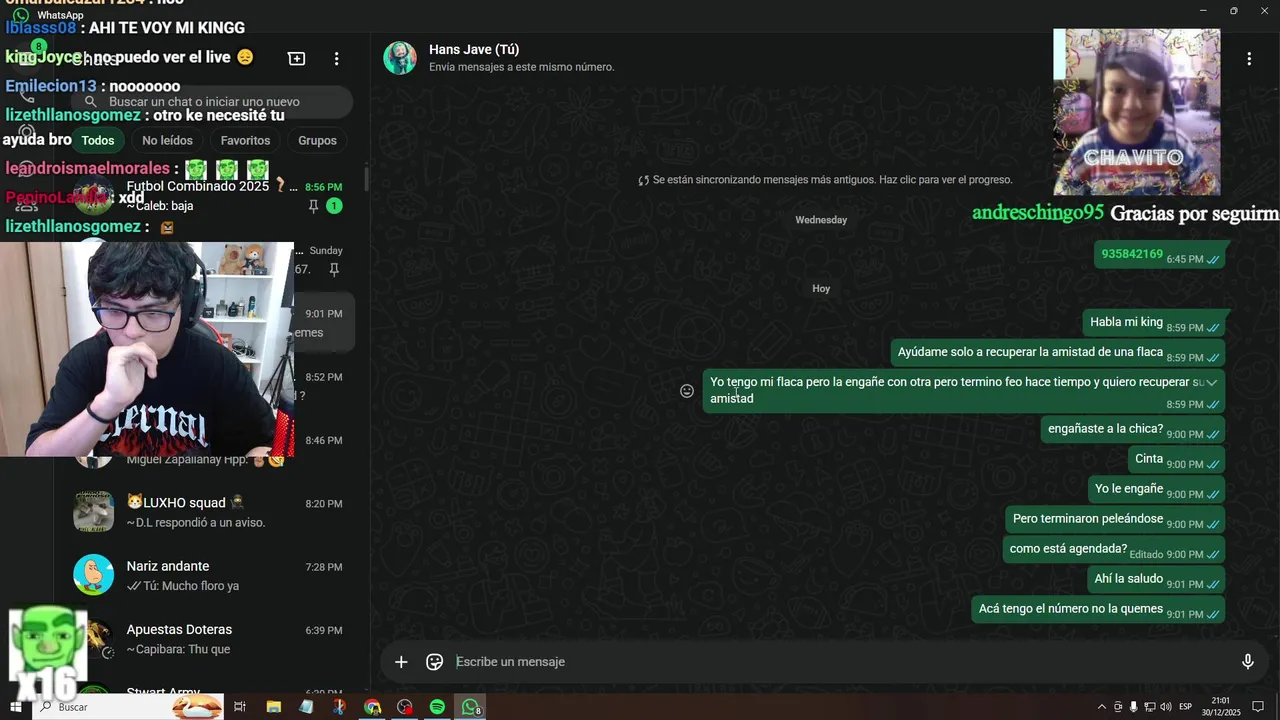Click the pinned icon on Futbol Combinado chat
The height and width of the screenshot is (720, 1280).
[313, 206]
